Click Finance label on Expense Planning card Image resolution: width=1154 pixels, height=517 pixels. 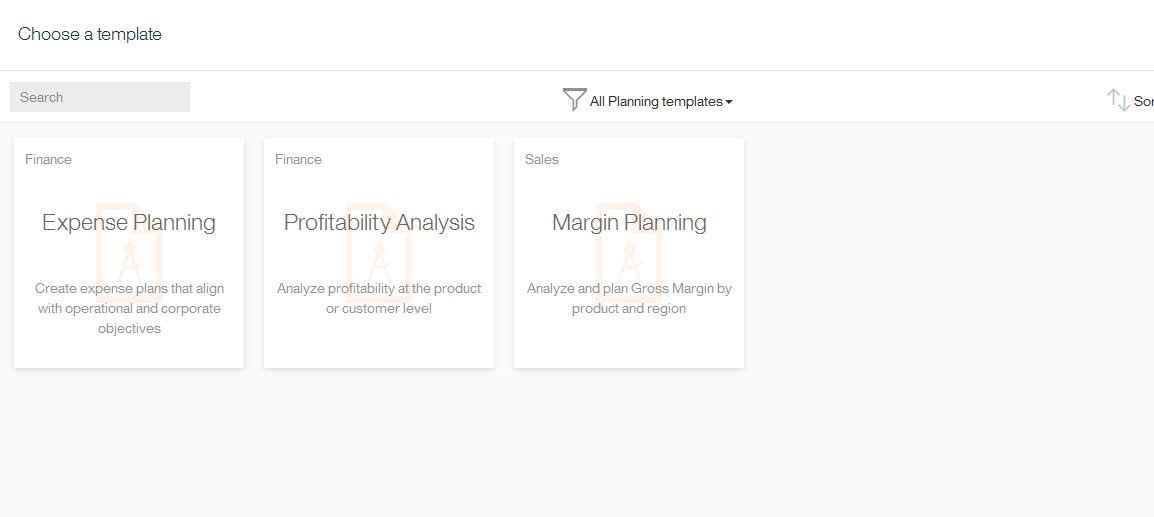click(48, 159)
